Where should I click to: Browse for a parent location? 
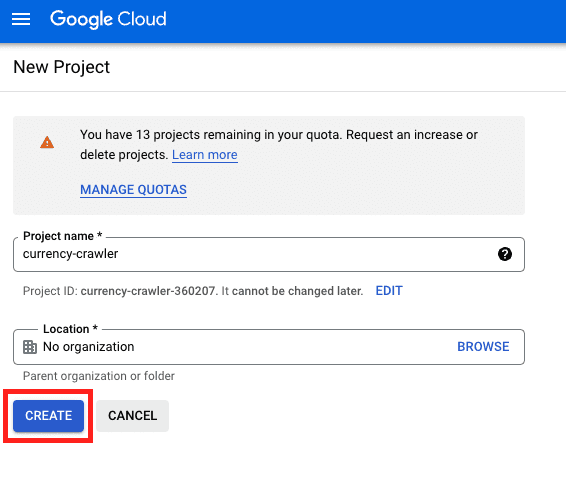coord(483,347)
